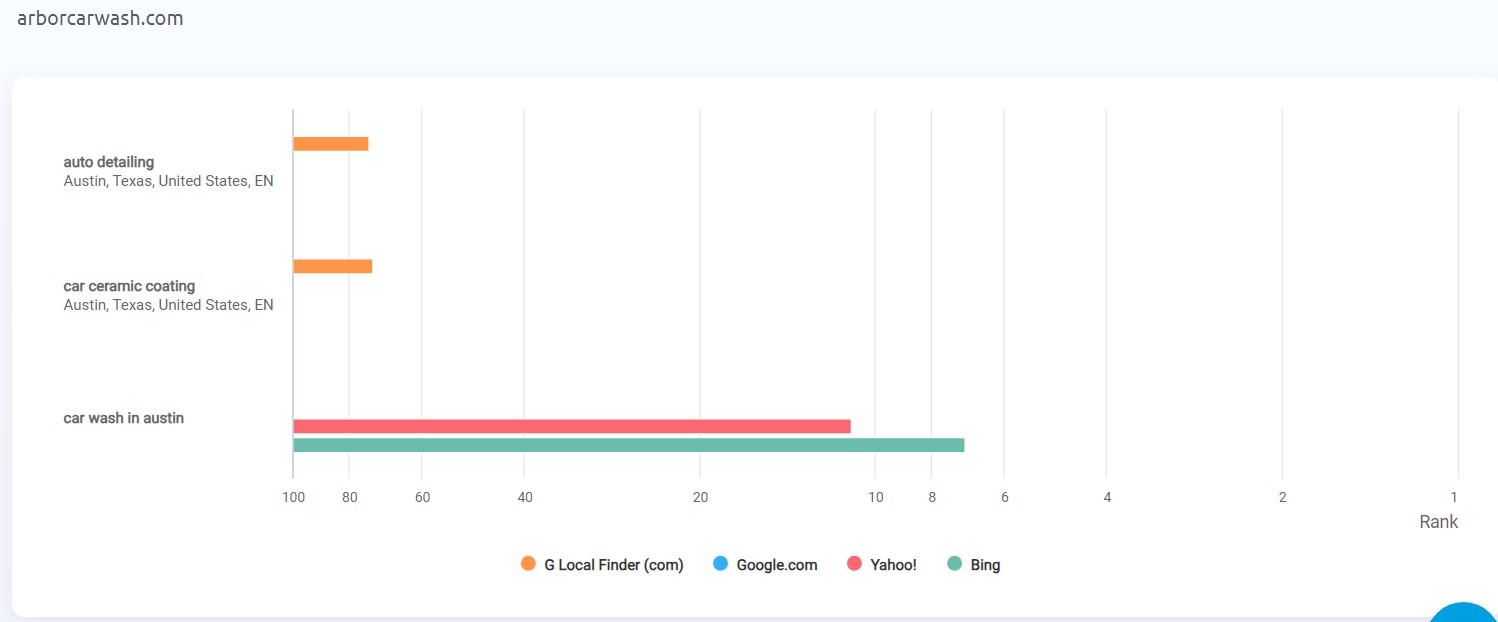This screenshot has height=622, width=1498.
Task: Toggle the Yahoo! legend series
Action: pos(882,564)
